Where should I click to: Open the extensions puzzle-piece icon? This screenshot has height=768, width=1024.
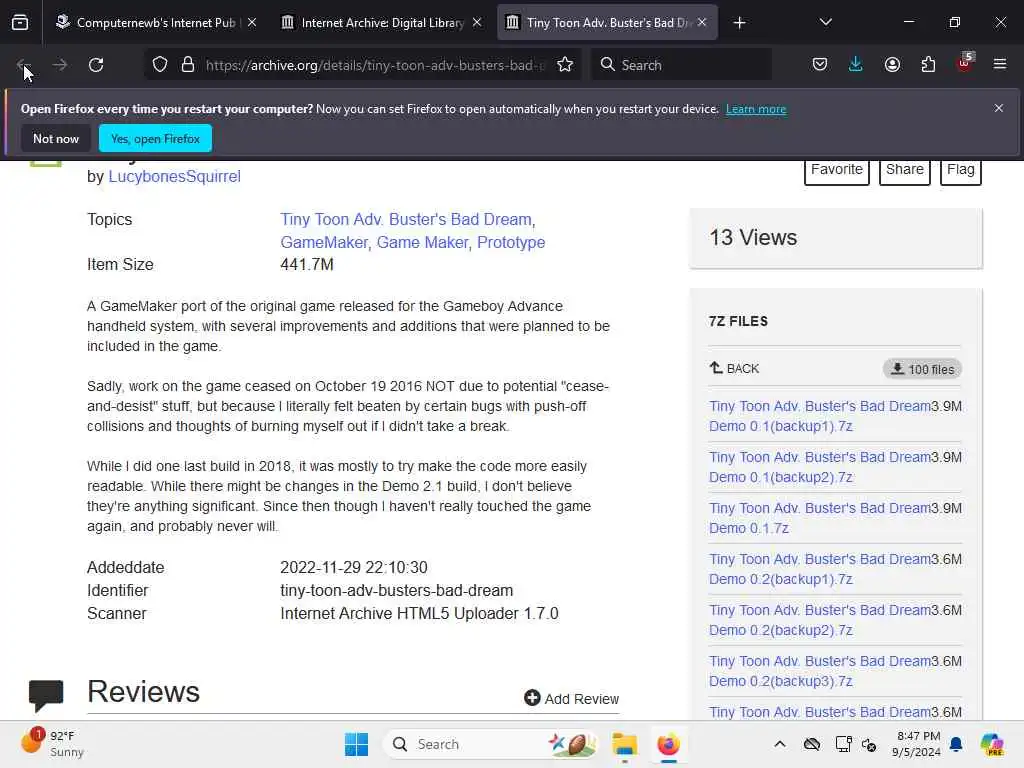(x=928, y=65)
